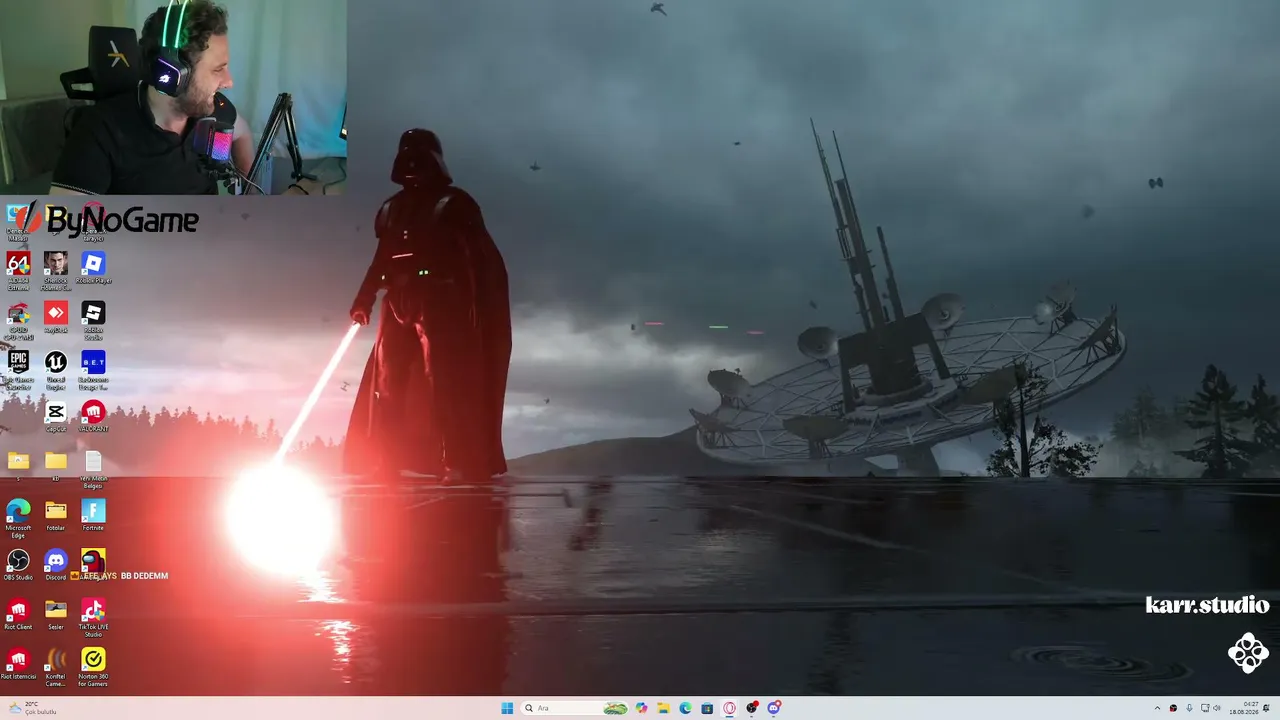Viewport: 1280px width, 720px height.
Task: Click the microphone icon in system tray
Action: click(x=1189, y=708)
